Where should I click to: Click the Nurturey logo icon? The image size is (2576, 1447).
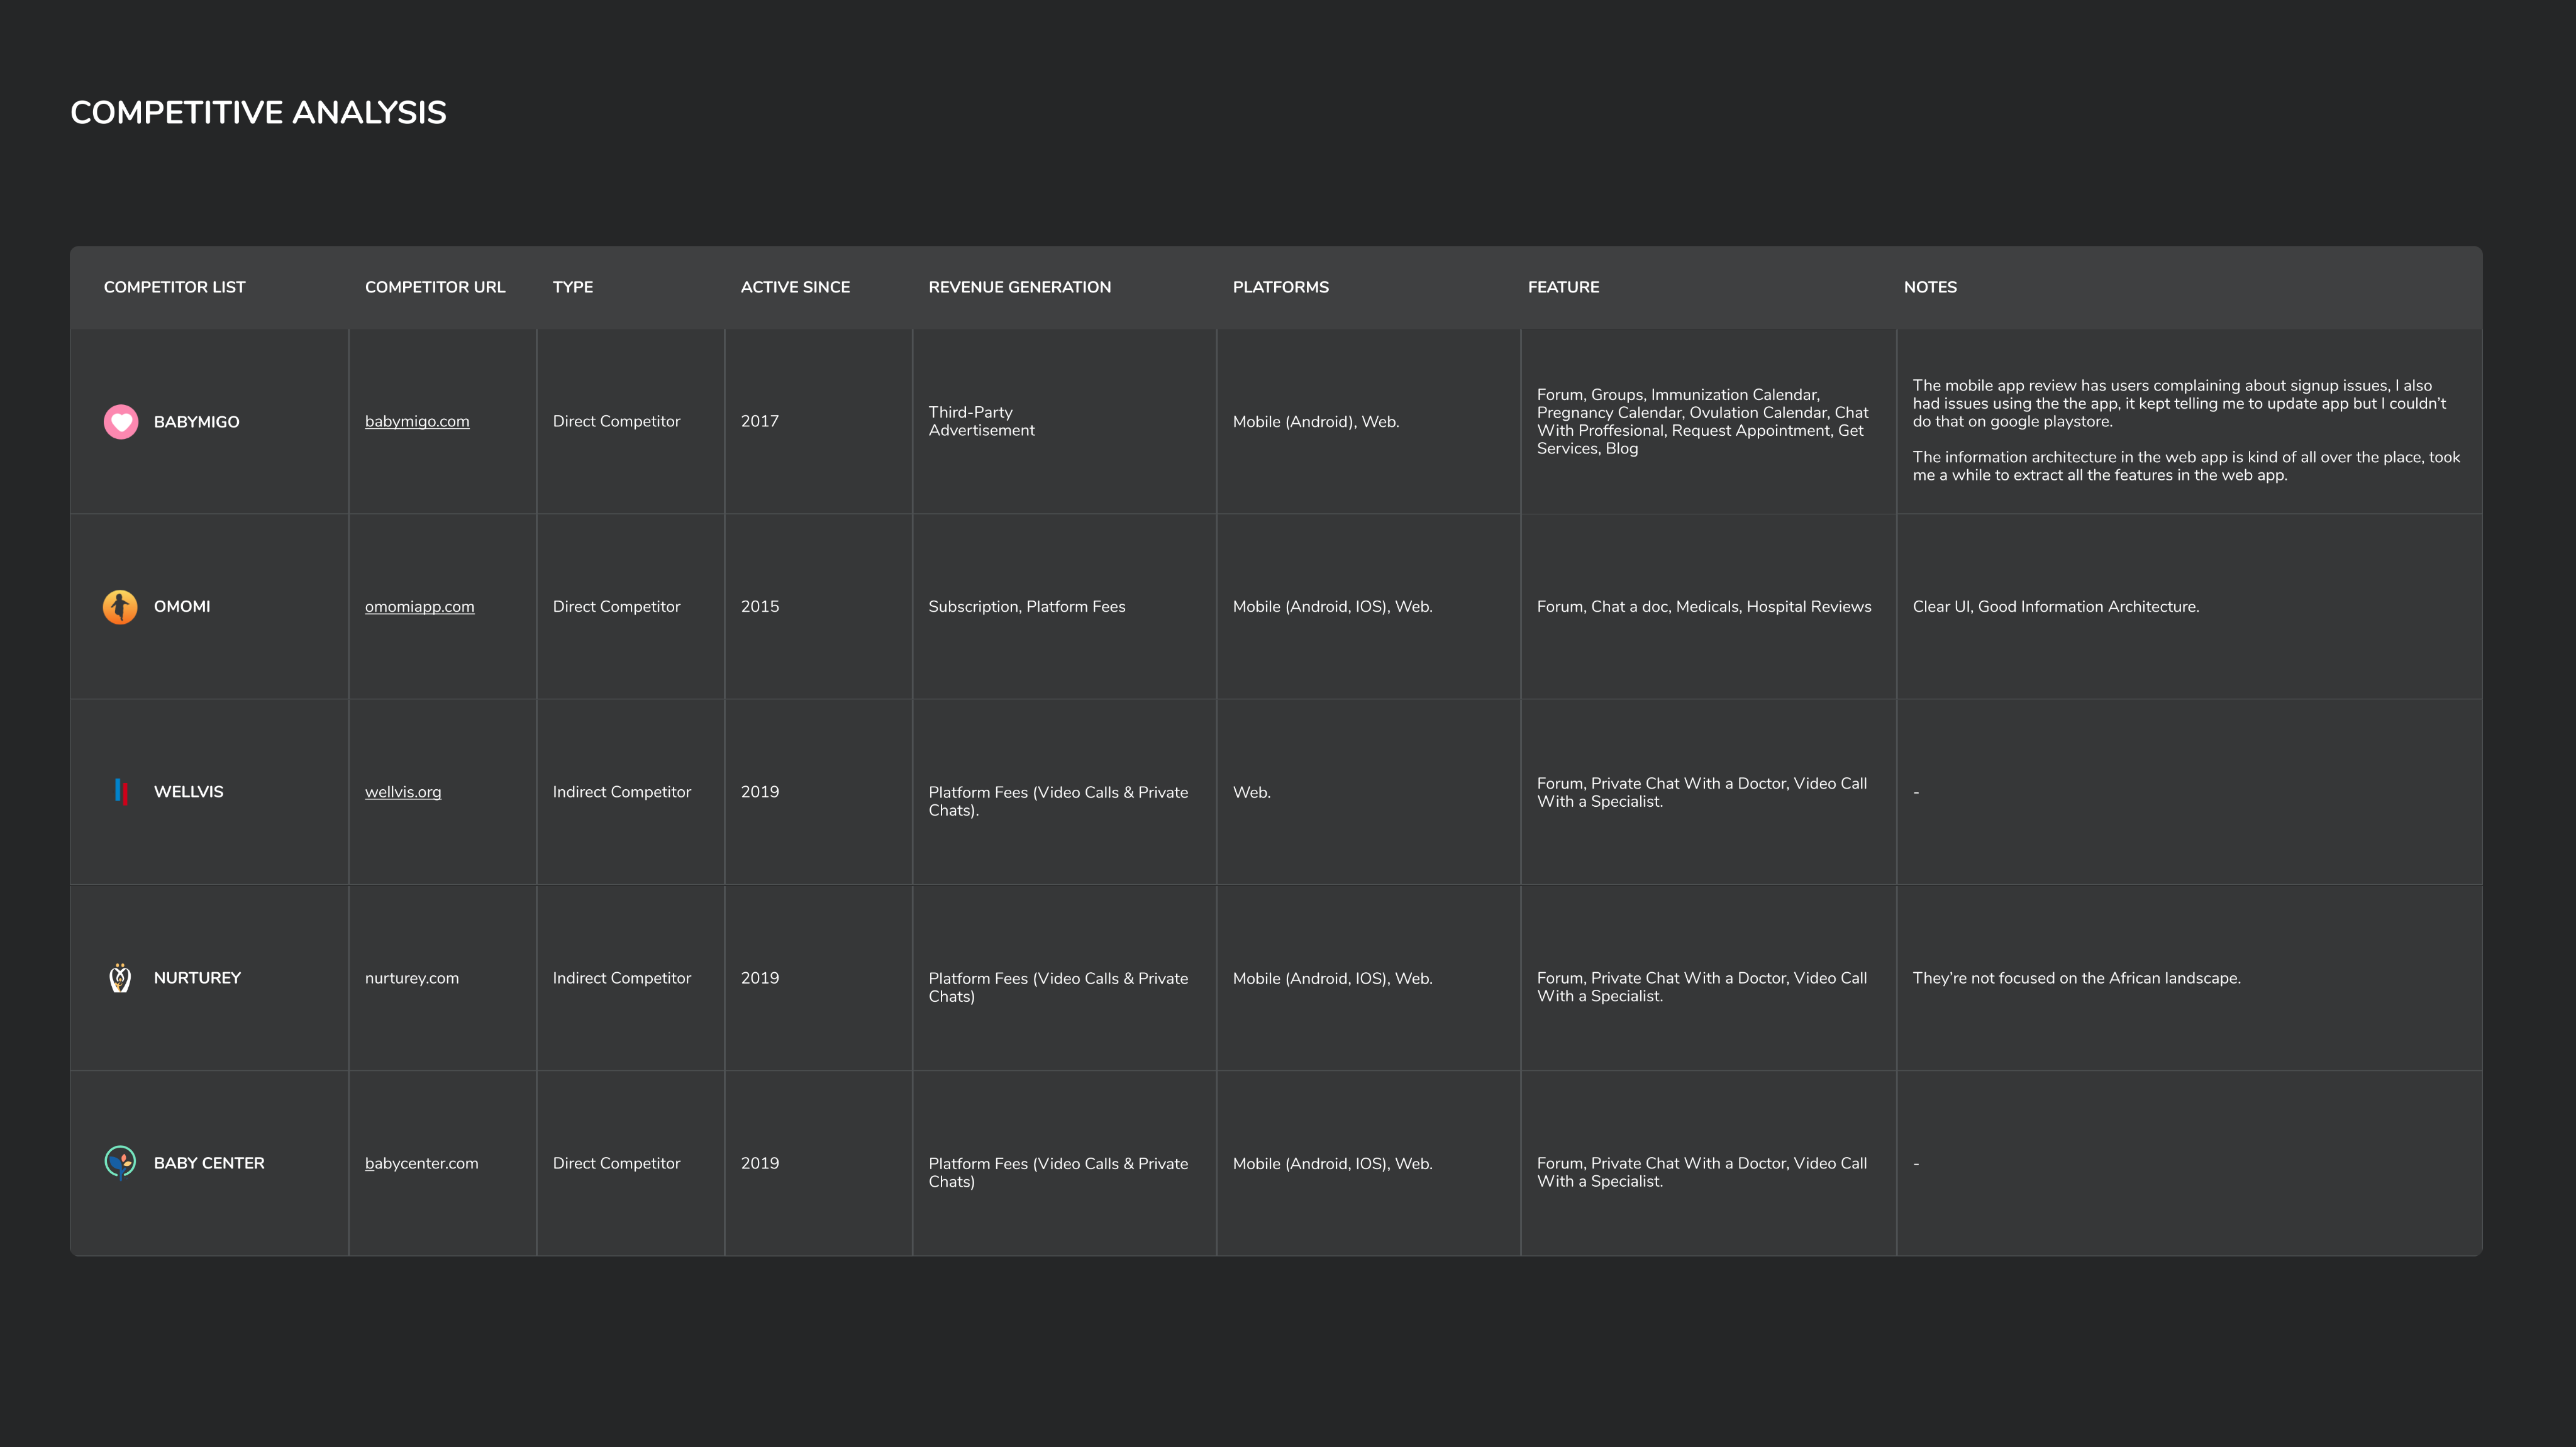pos(120,978)
